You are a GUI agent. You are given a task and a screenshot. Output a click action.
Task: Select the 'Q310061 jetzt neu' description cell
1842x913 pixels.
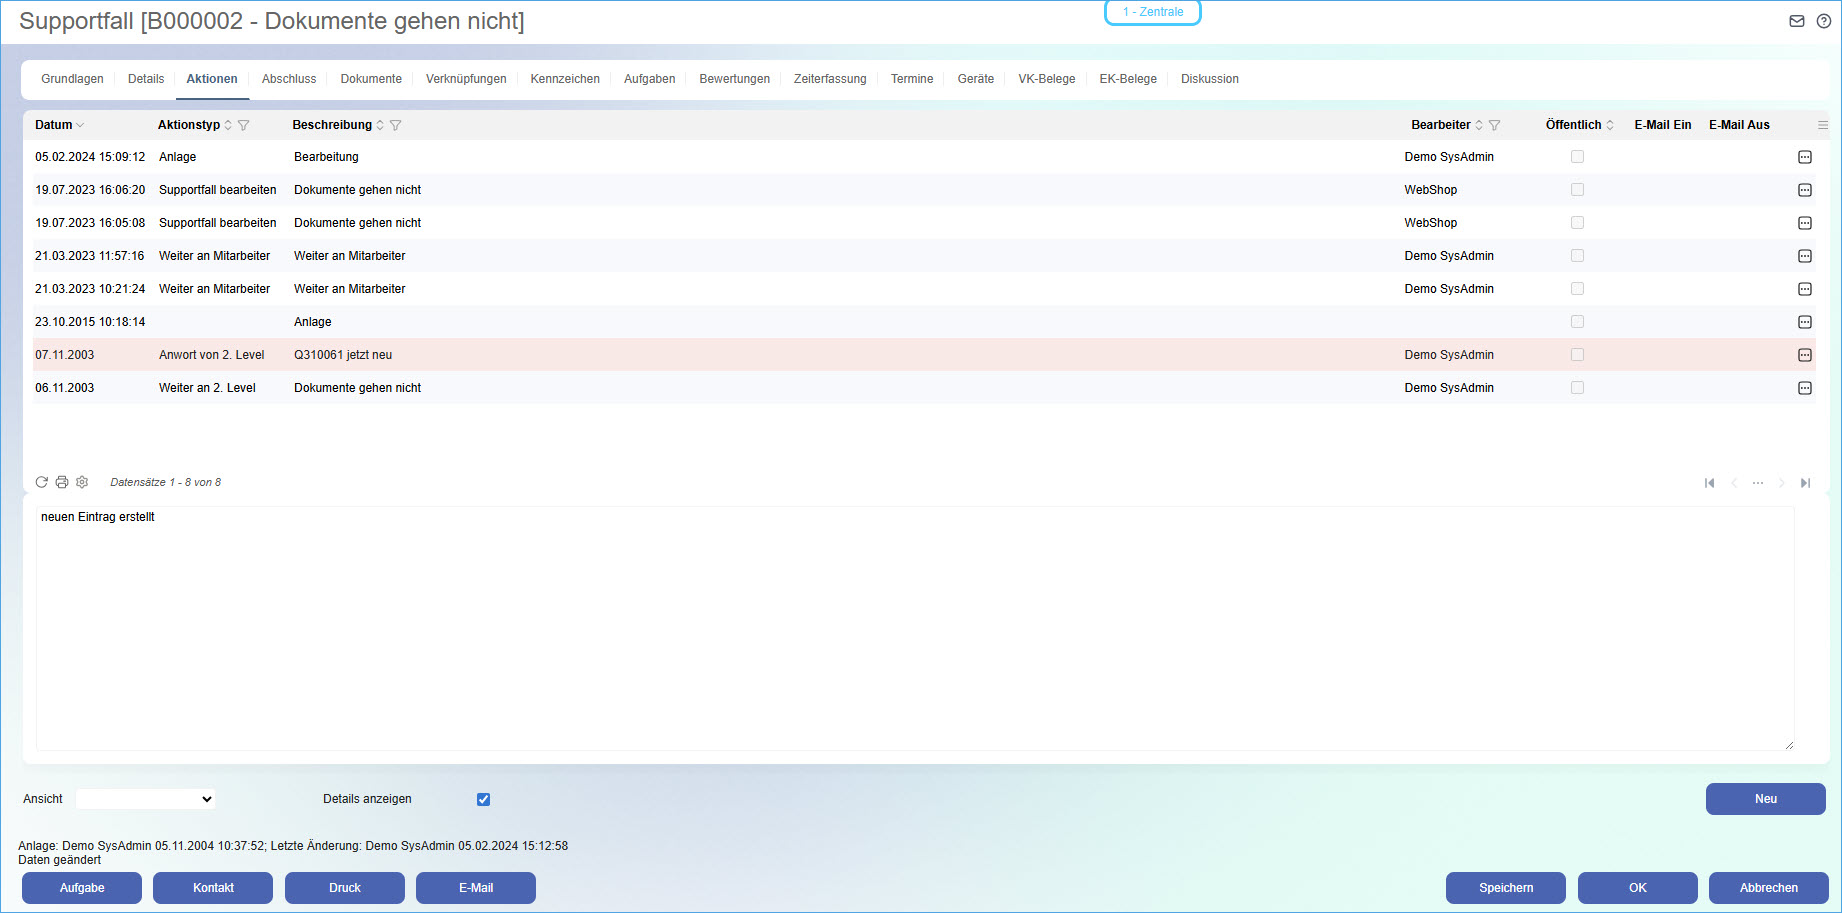(343, 355)
